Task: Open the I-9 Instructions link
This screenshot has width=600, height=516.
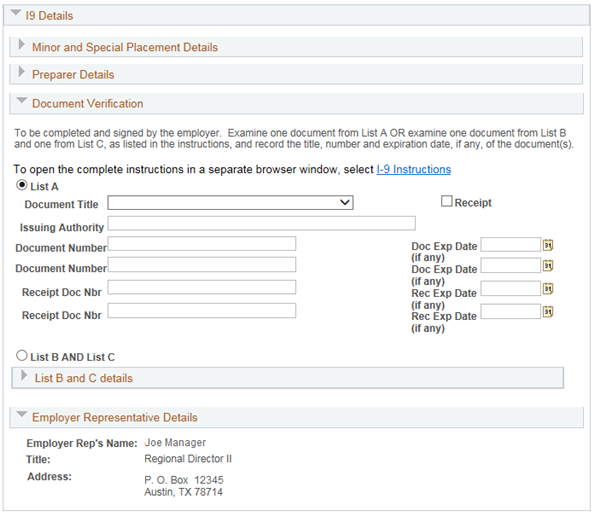Action: (413, 170)
